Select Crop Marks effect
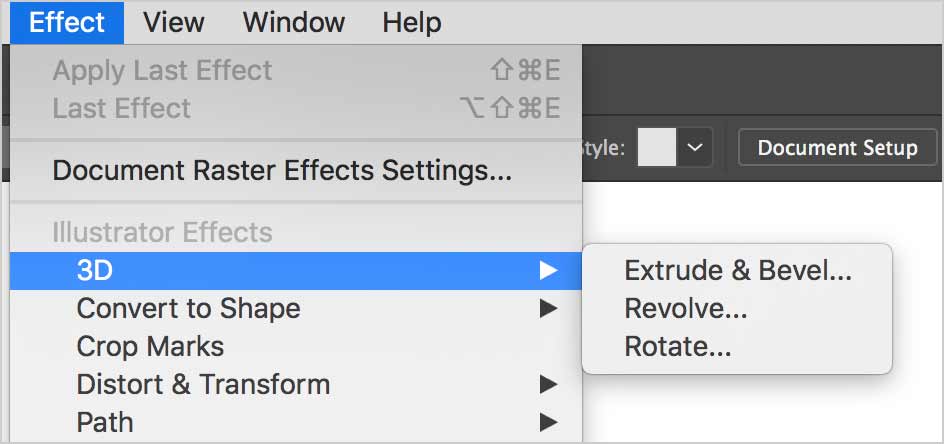The image size is (944, 444). pyautogui.click(x=296, y=346)
